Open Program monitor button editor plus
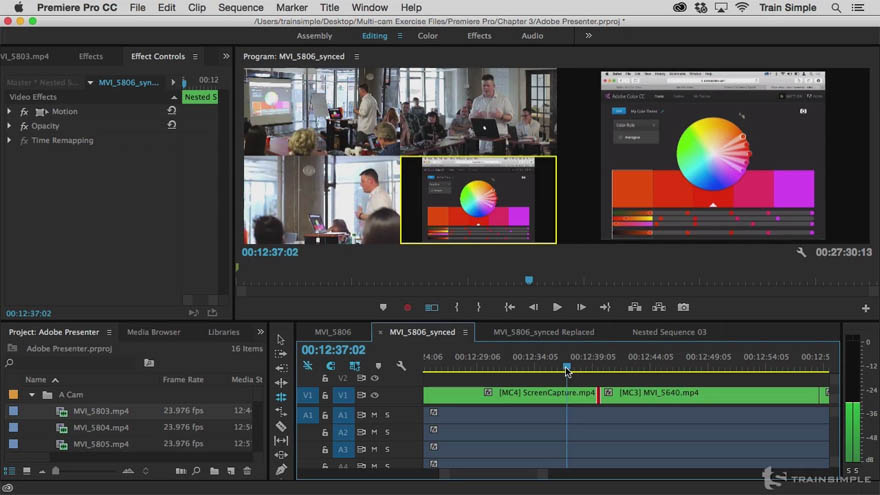880x495 pixels. pos(865,308)
